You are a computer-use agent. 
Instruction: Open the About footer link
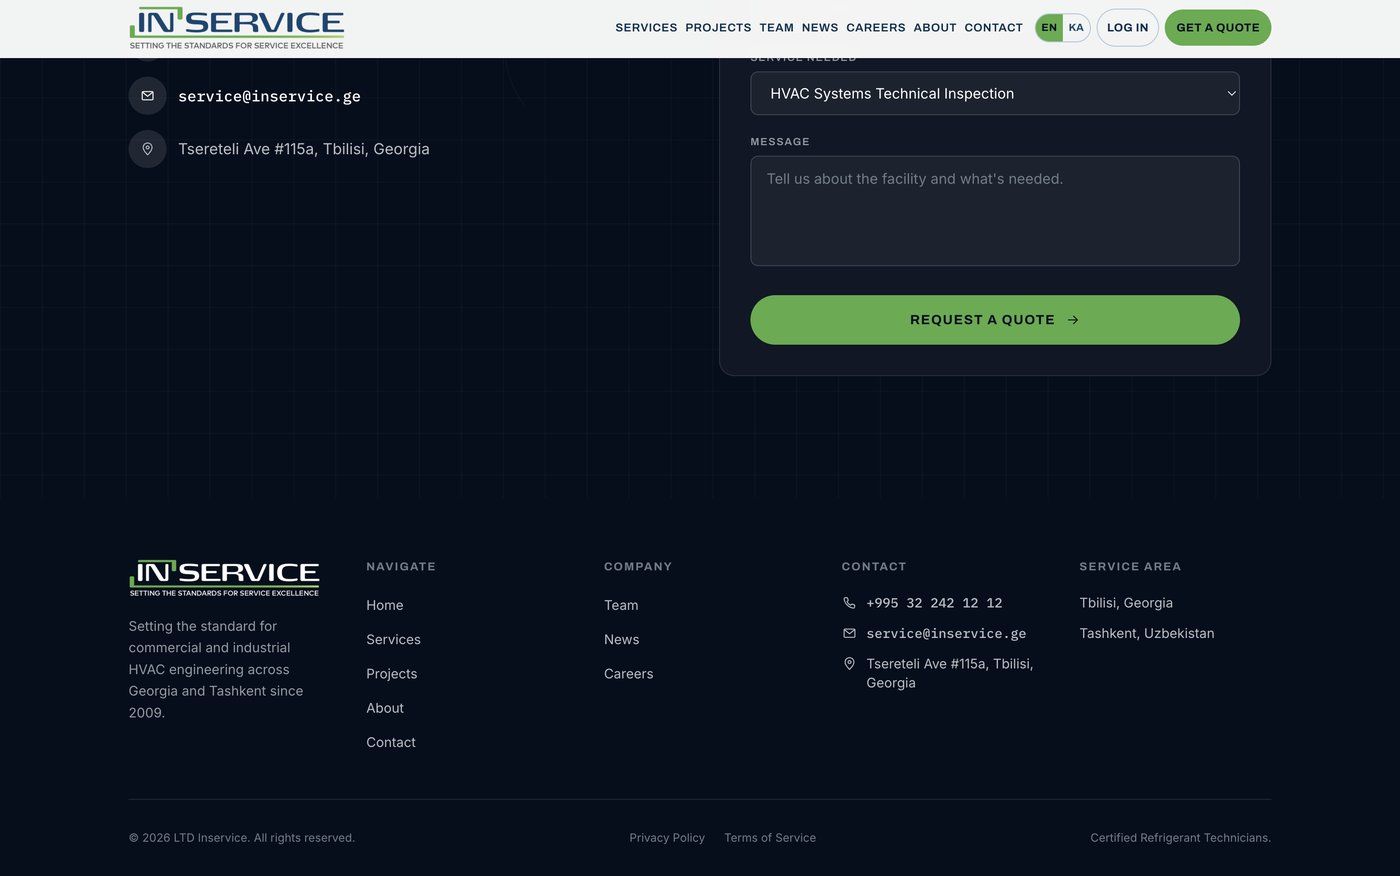click(385, 708)
